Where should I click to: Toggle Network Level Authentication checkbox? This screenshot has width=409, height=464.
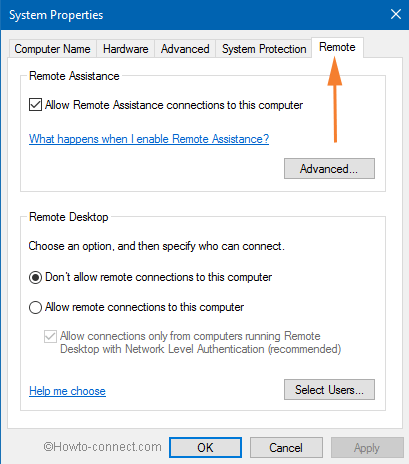[50, 336]
